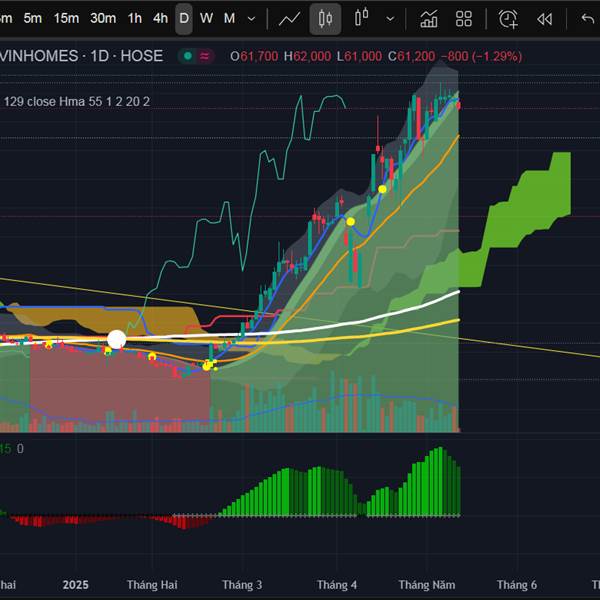Select the daily D timeframe
The image size is (600, 600).
click(x=184, y=18)
